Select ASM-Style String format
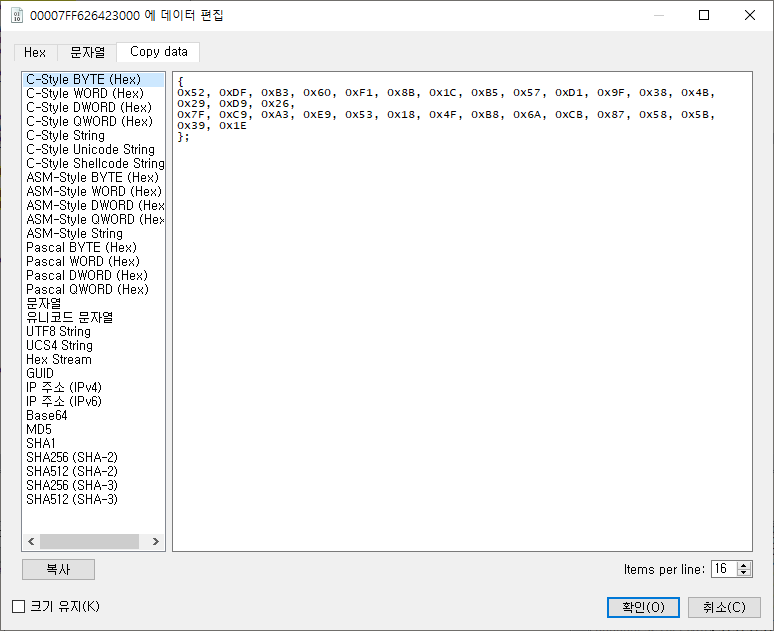This screenshot has height=631, width=774. (x=94, y=233)
